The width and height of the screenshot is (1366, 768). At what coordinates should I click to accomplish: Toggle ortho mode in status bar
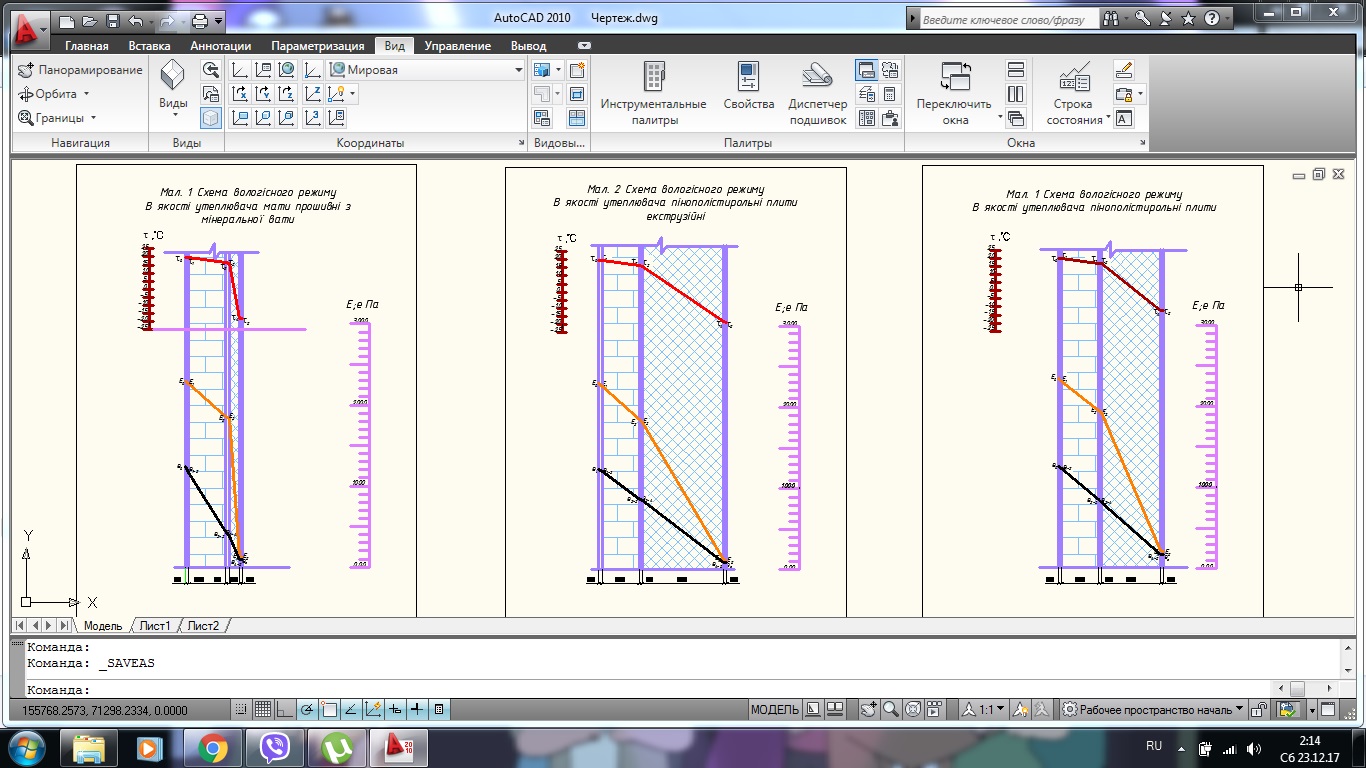click(x=285, y=709)
